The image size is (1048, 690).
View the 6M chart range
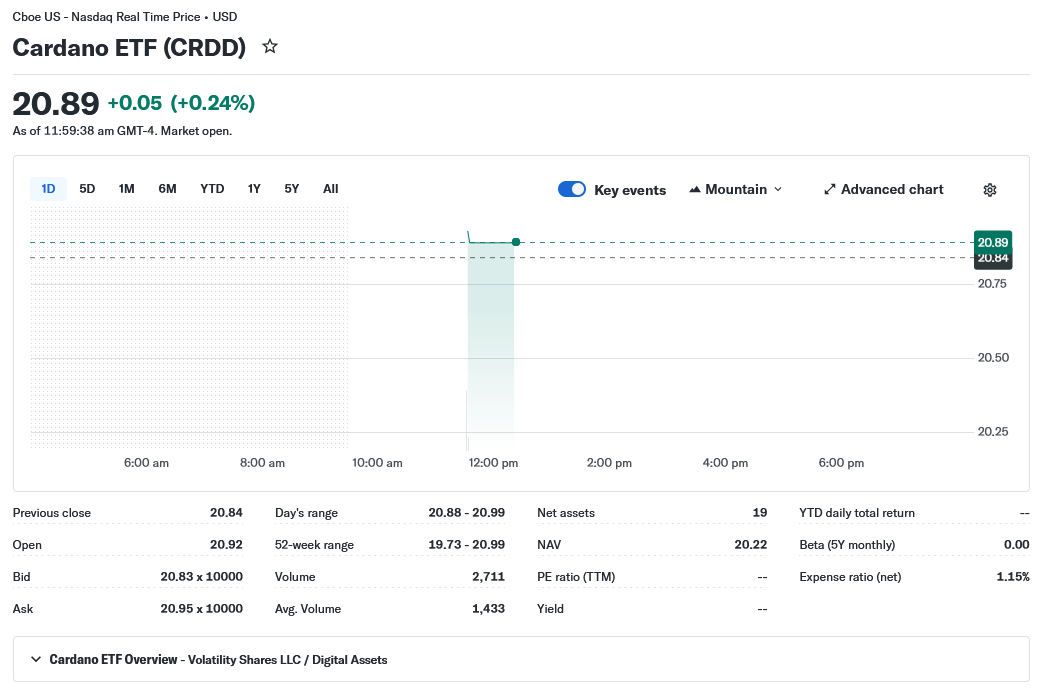[167, 188]
